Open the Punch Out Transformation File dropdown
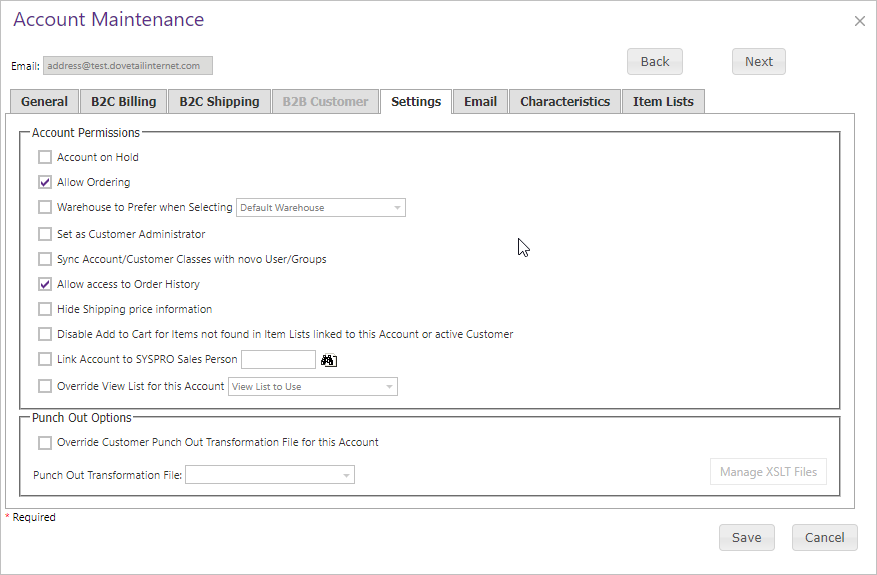This screenshot has width=877, height=575. pyautogui.click(x=270, y=475)
